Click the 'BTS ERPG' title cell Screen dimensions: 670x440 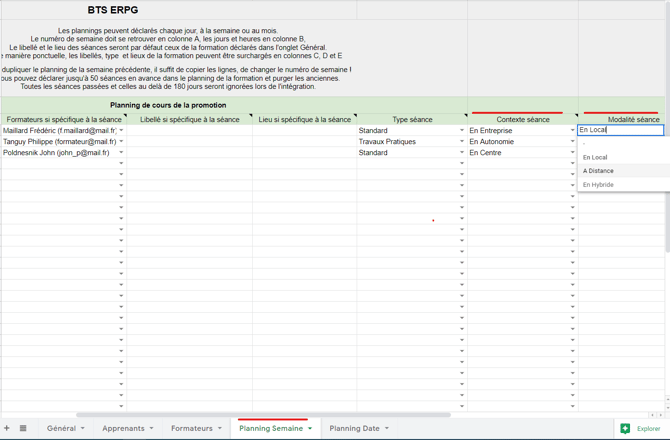point(113,10)
